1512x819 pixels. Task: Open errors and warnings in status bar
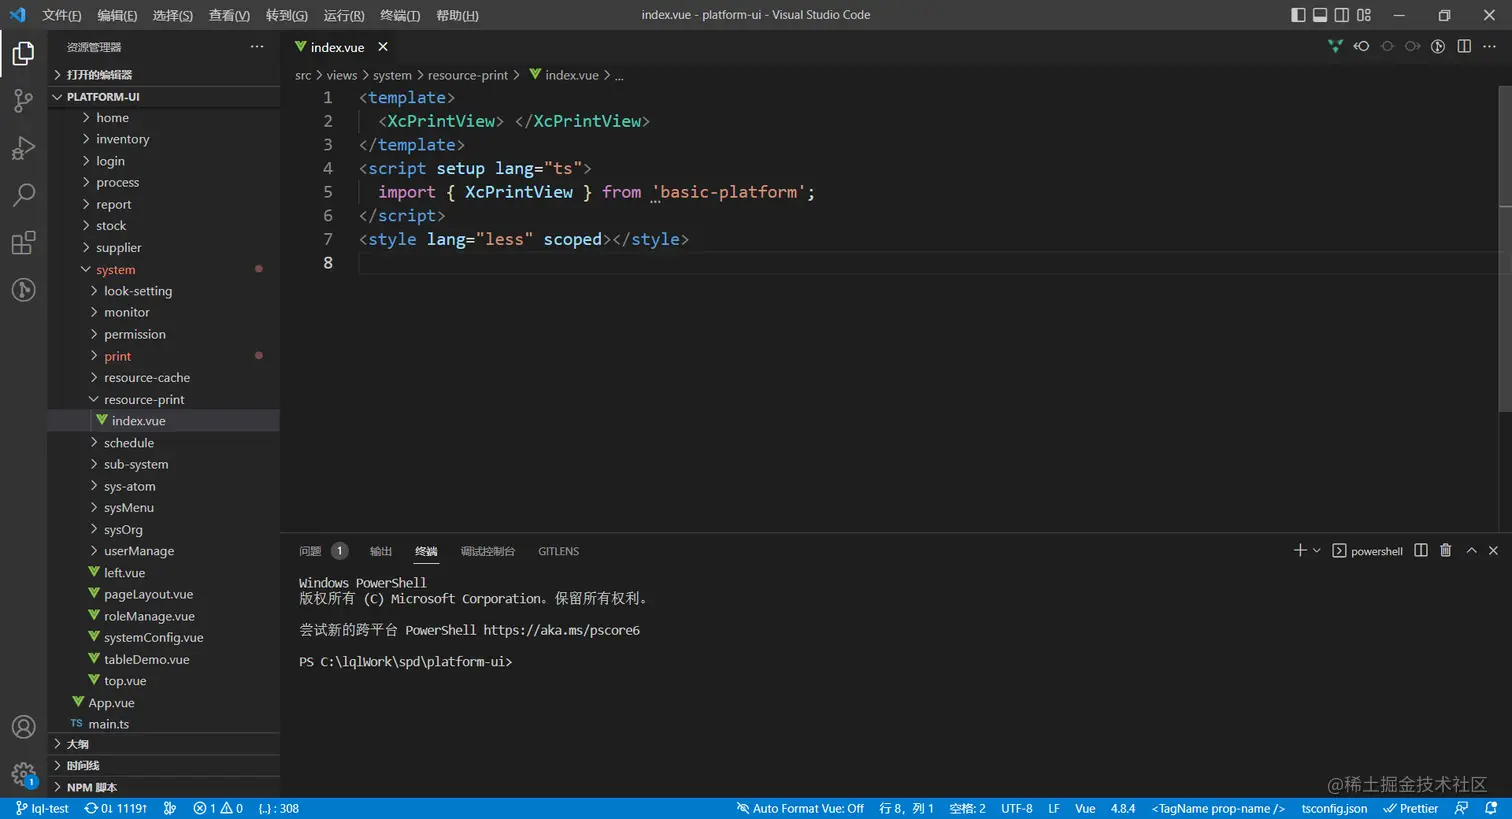point(218,808)
